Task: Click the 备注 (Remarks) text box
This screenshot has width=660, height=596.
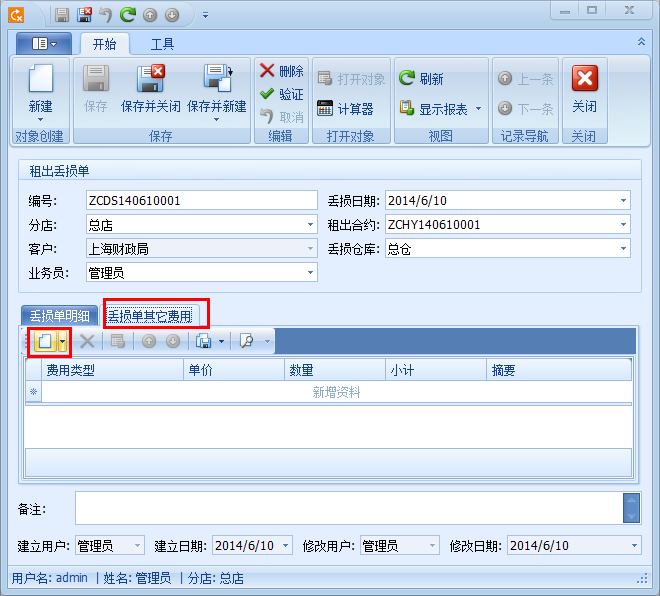Action: tap(347, 508)
